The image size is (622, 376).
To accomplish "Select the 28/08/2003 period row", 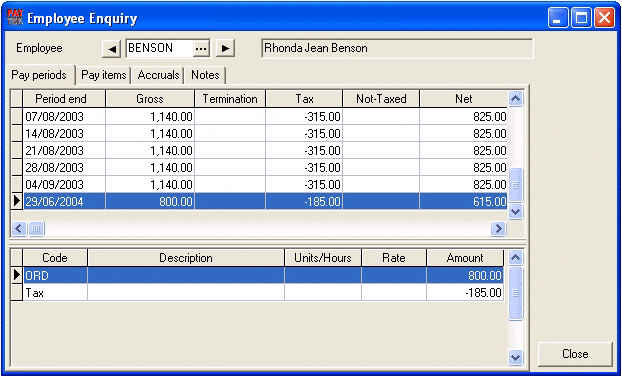I will pyautogui.click(x=259, y=168).
